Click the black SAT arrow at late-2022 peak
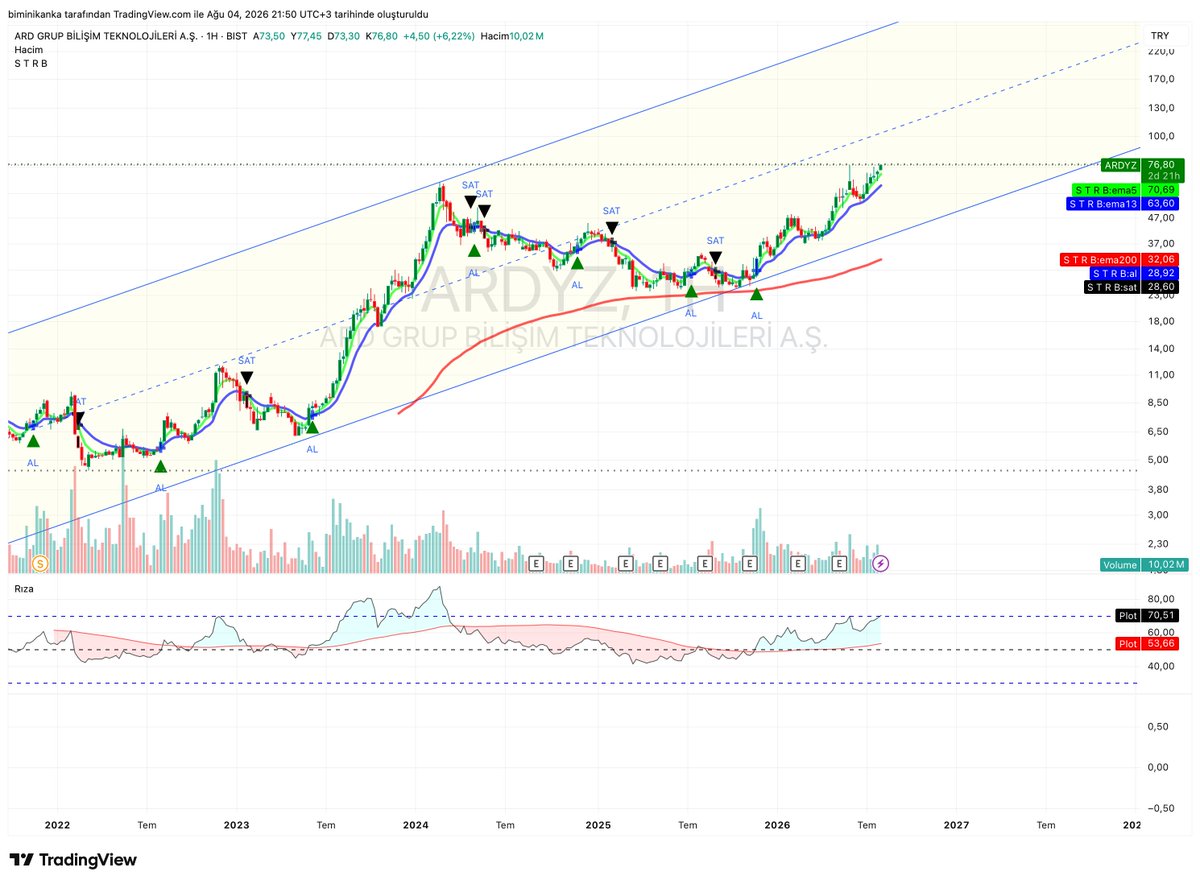1200x884 pixels. pos(246,378)
